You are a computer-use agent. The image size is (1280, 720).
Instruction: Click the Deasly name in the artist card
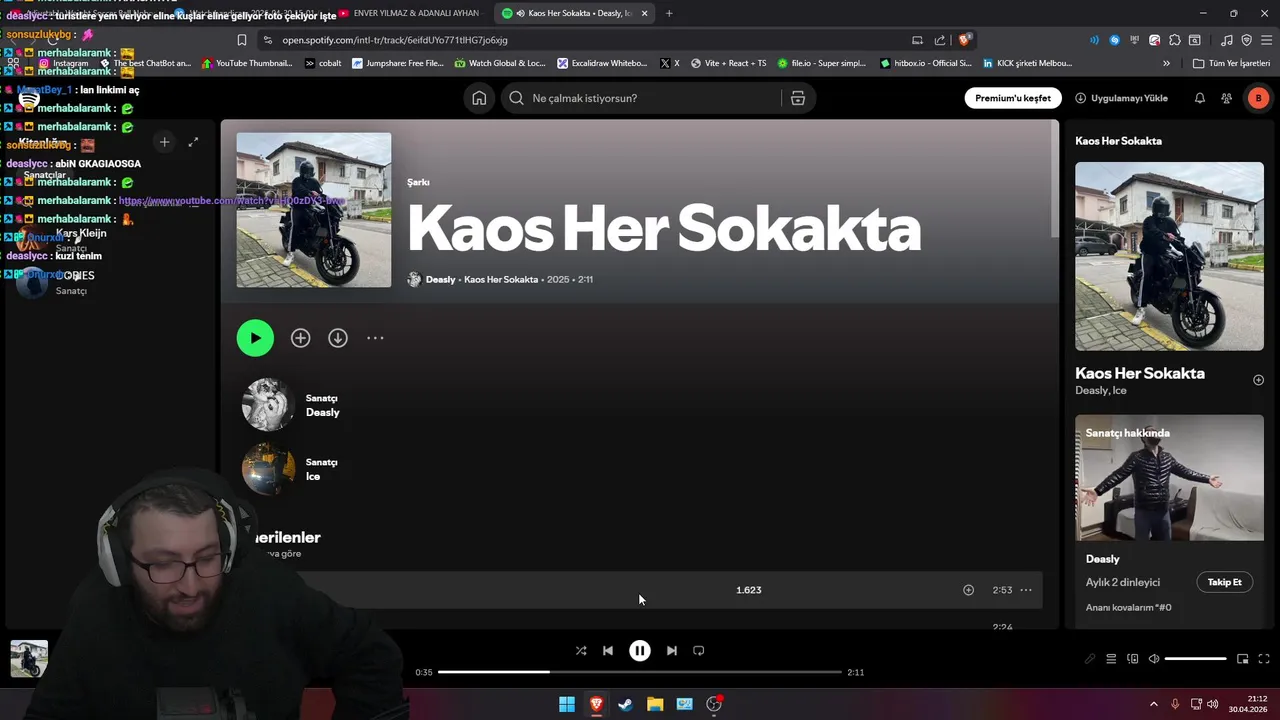[x=1103, y=559]
